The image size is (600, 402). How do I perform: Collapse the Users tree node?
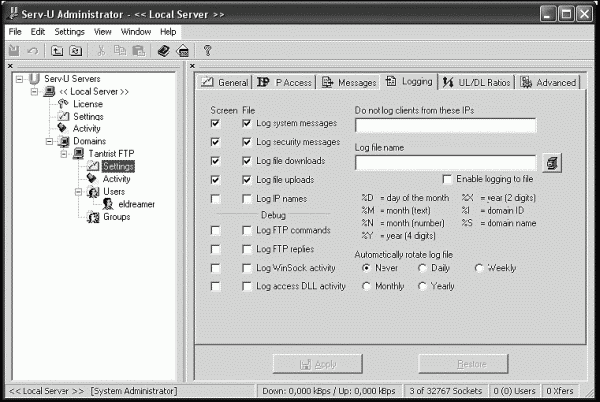point(78,192)
